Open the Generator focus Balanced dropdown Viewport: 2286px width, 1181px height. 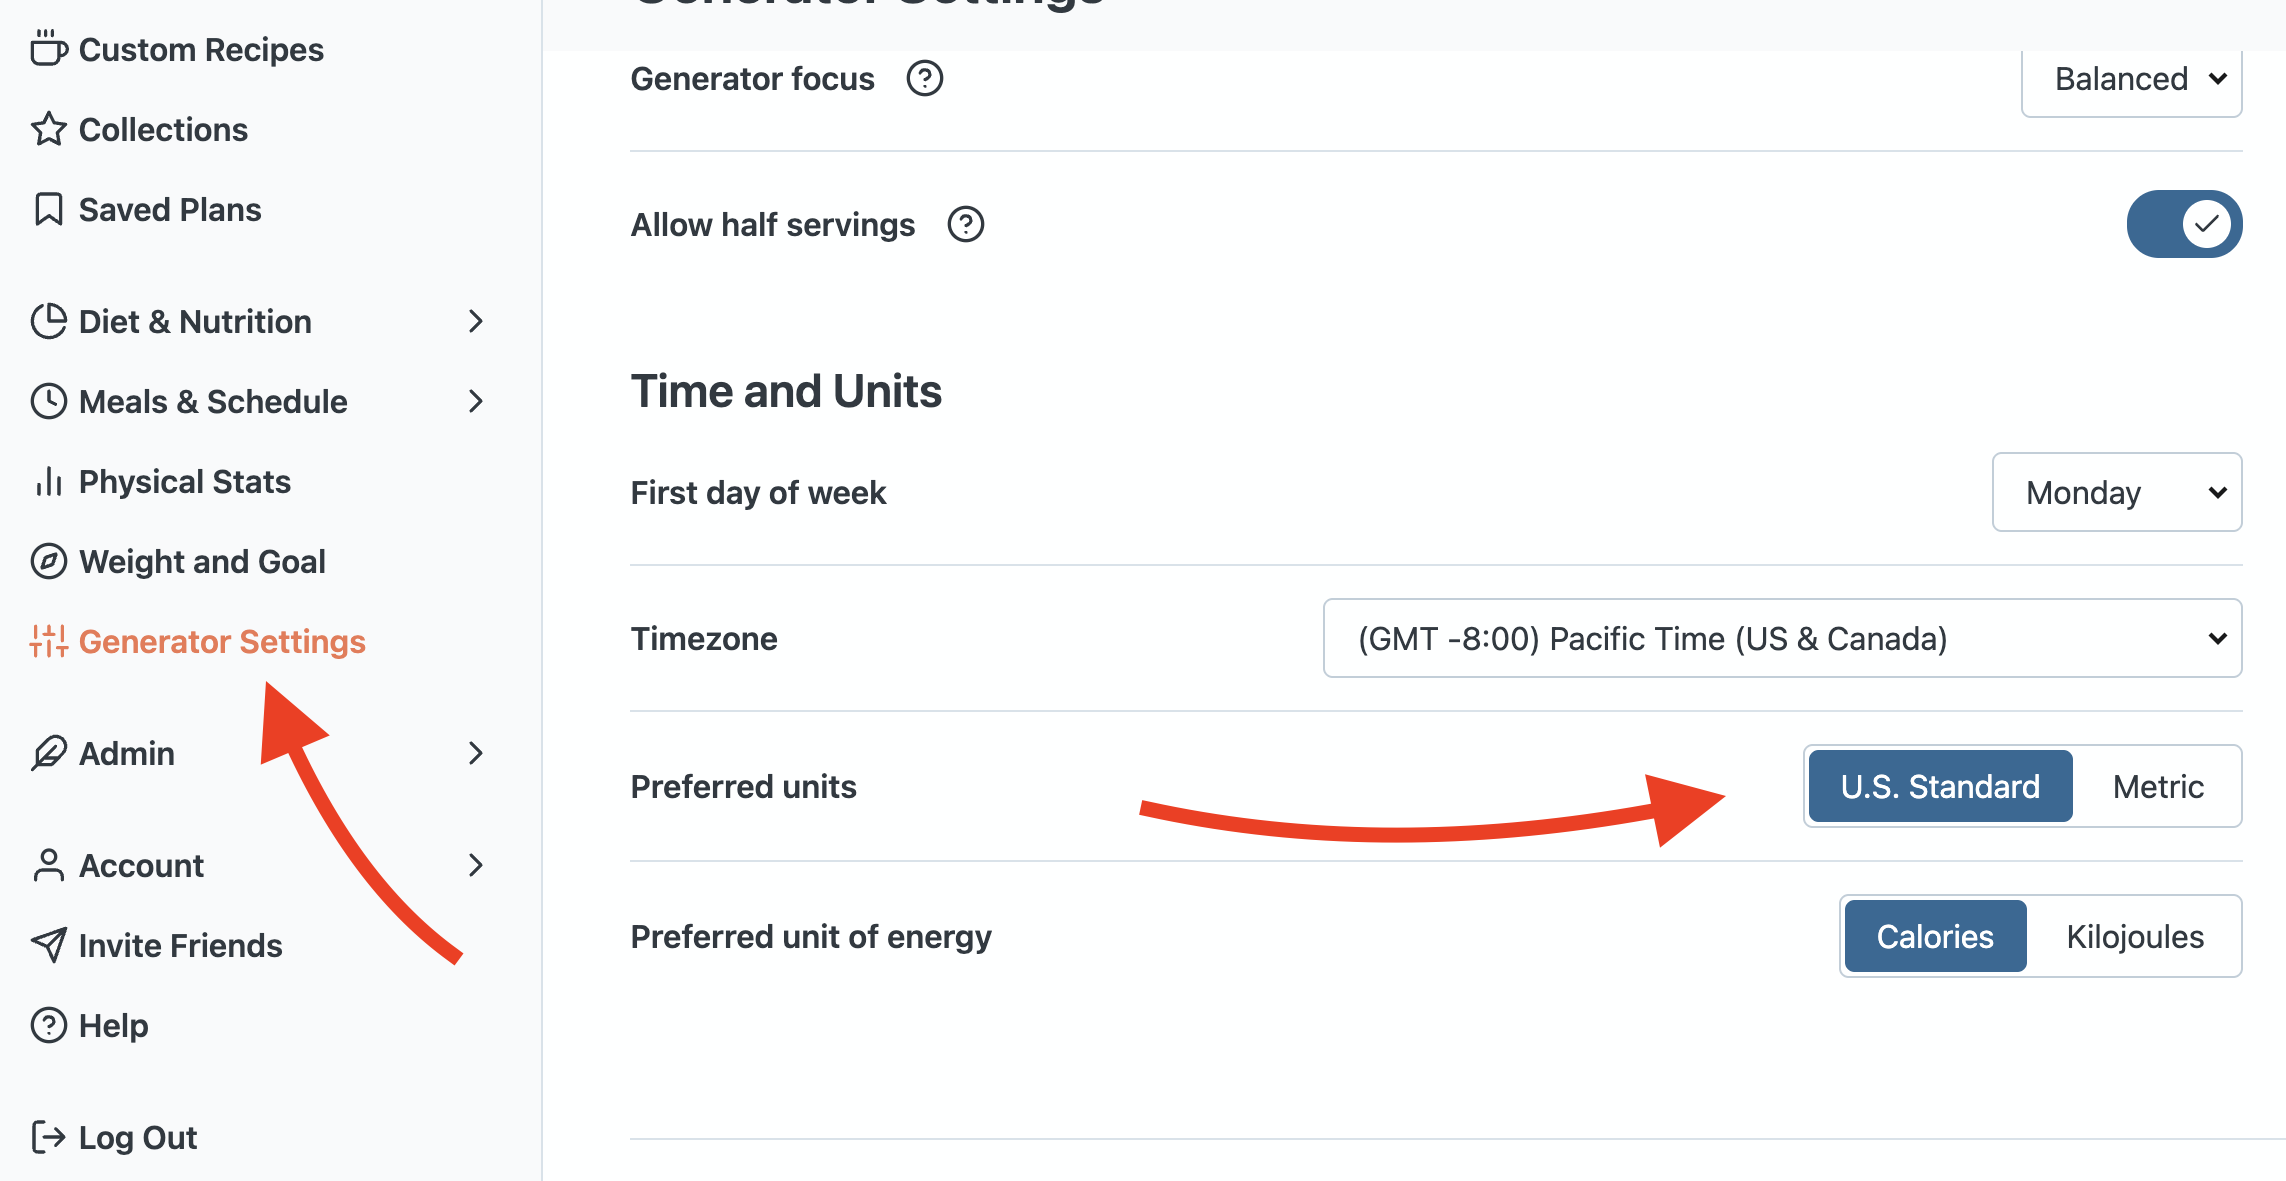coord(2131,79)
